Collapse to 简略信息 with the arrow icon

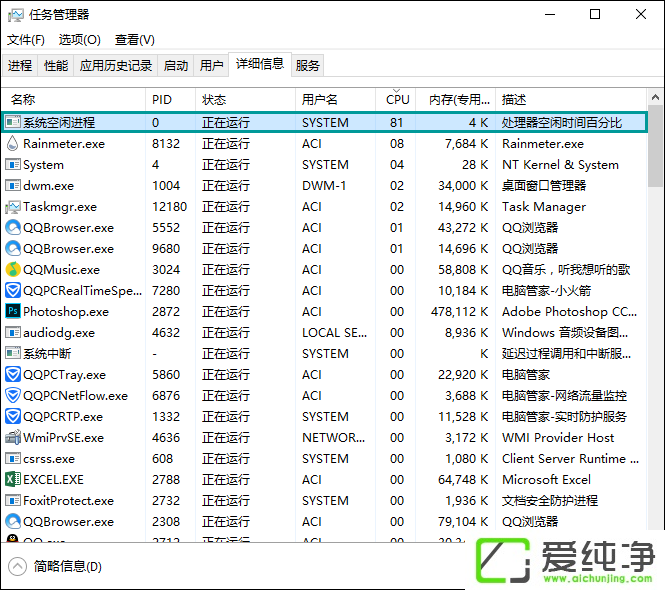coord(17,566)
